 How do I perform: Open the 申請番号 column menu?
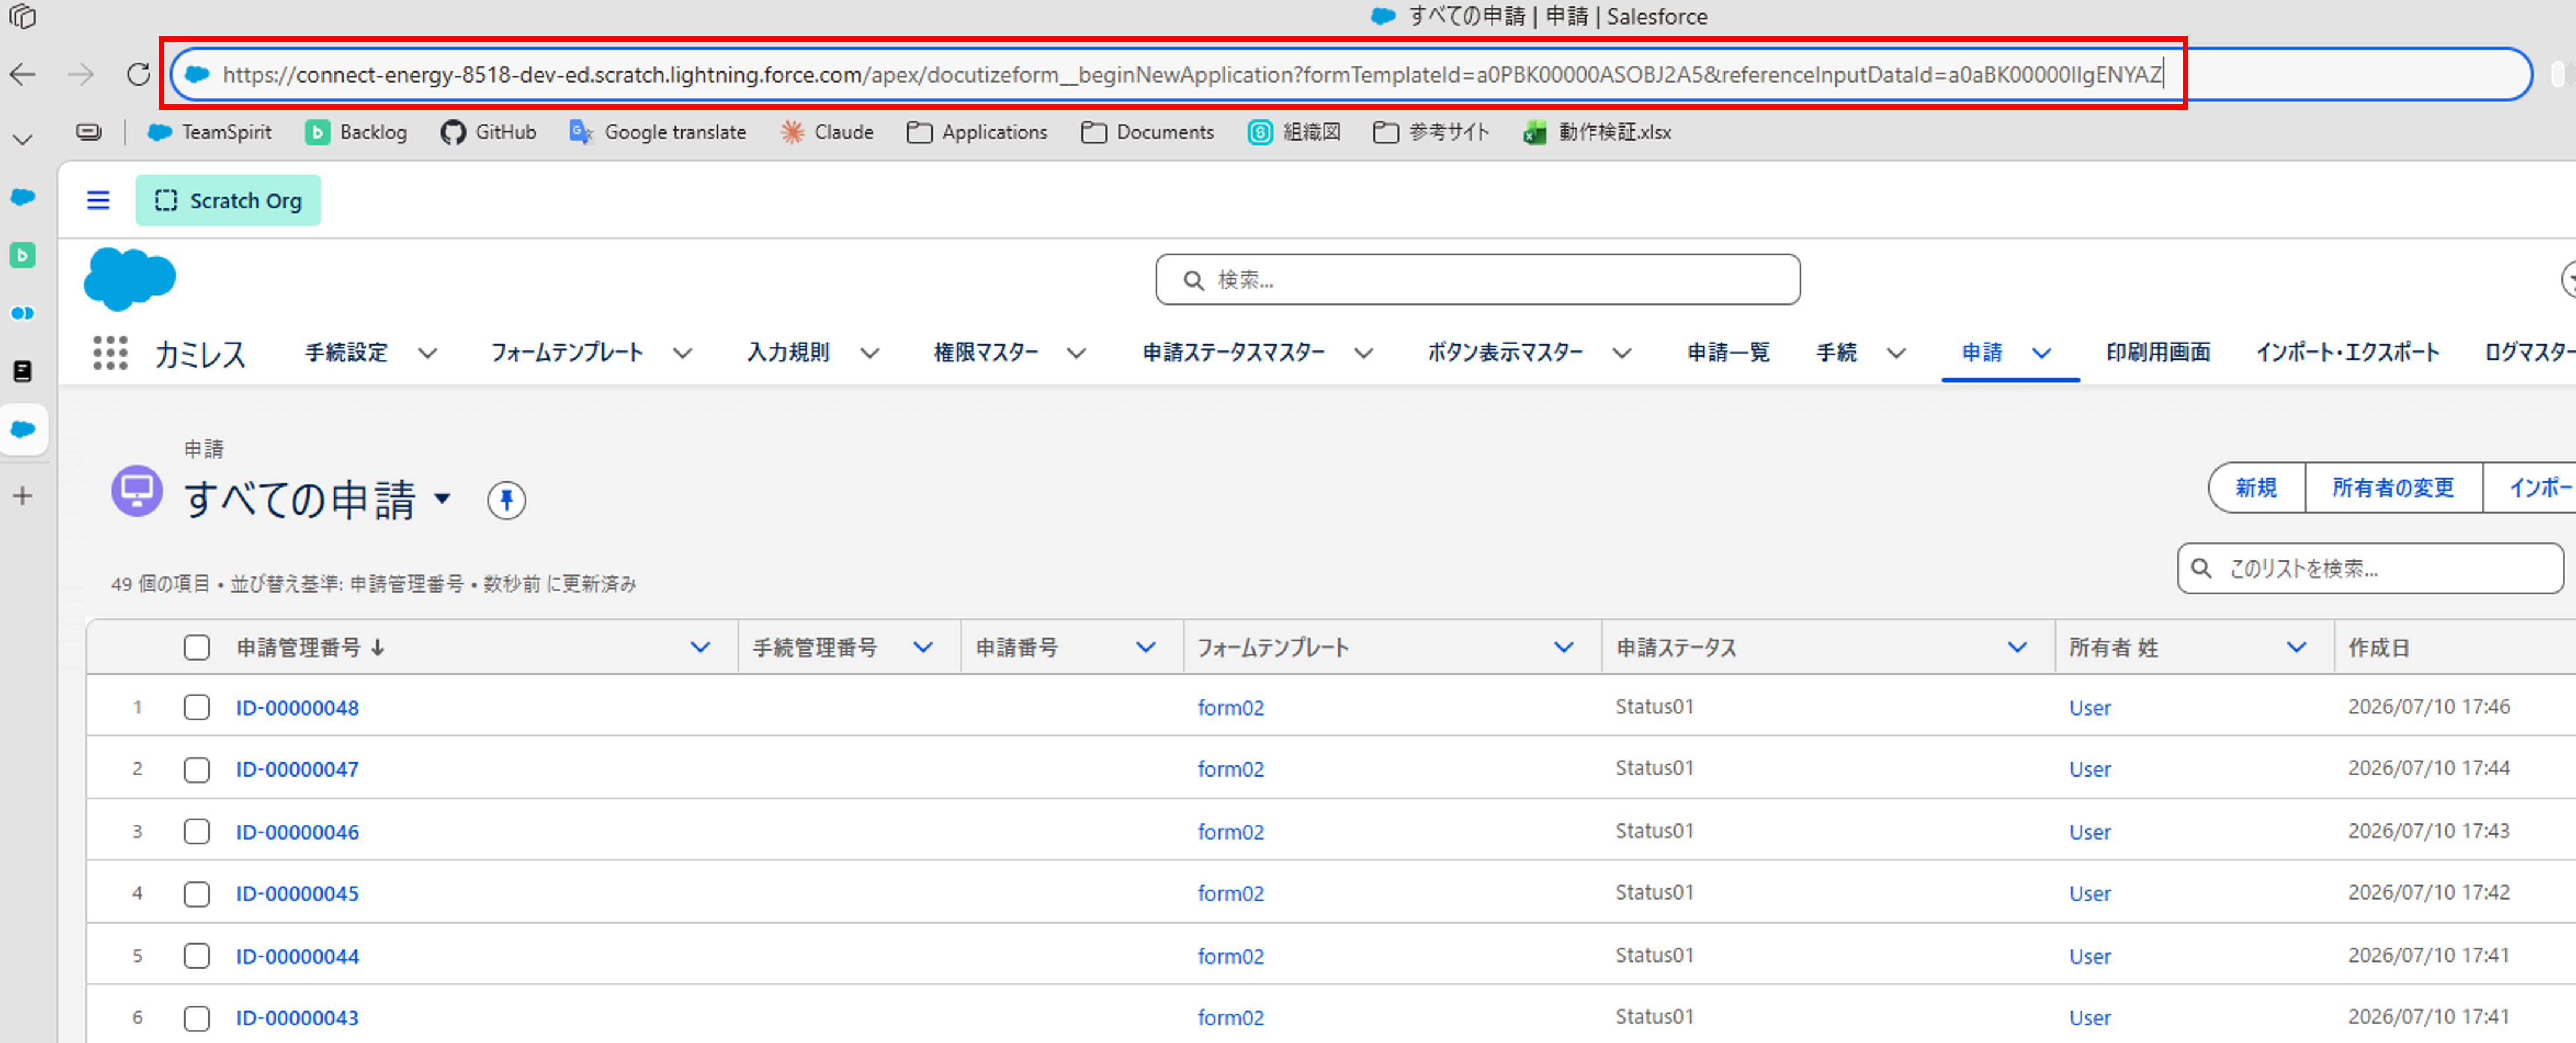(x=1145, y=648)
